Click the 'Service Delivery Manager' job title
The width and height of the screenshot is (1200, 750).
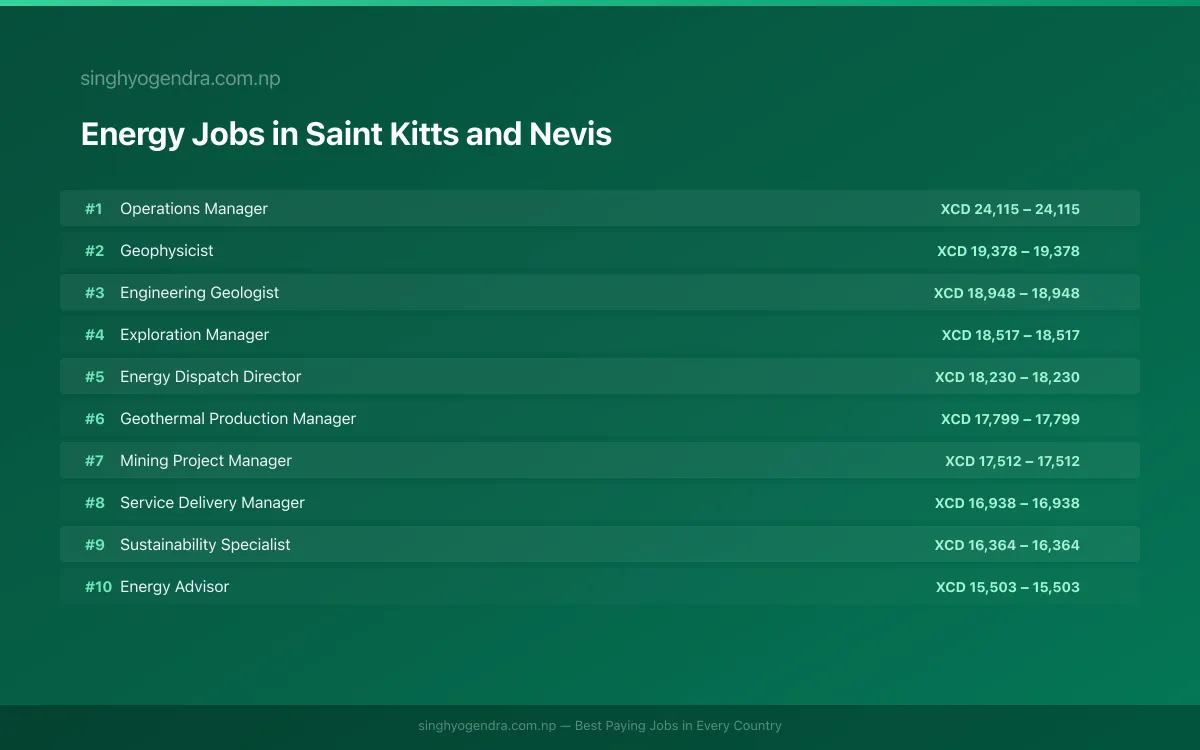coord(212,503)
